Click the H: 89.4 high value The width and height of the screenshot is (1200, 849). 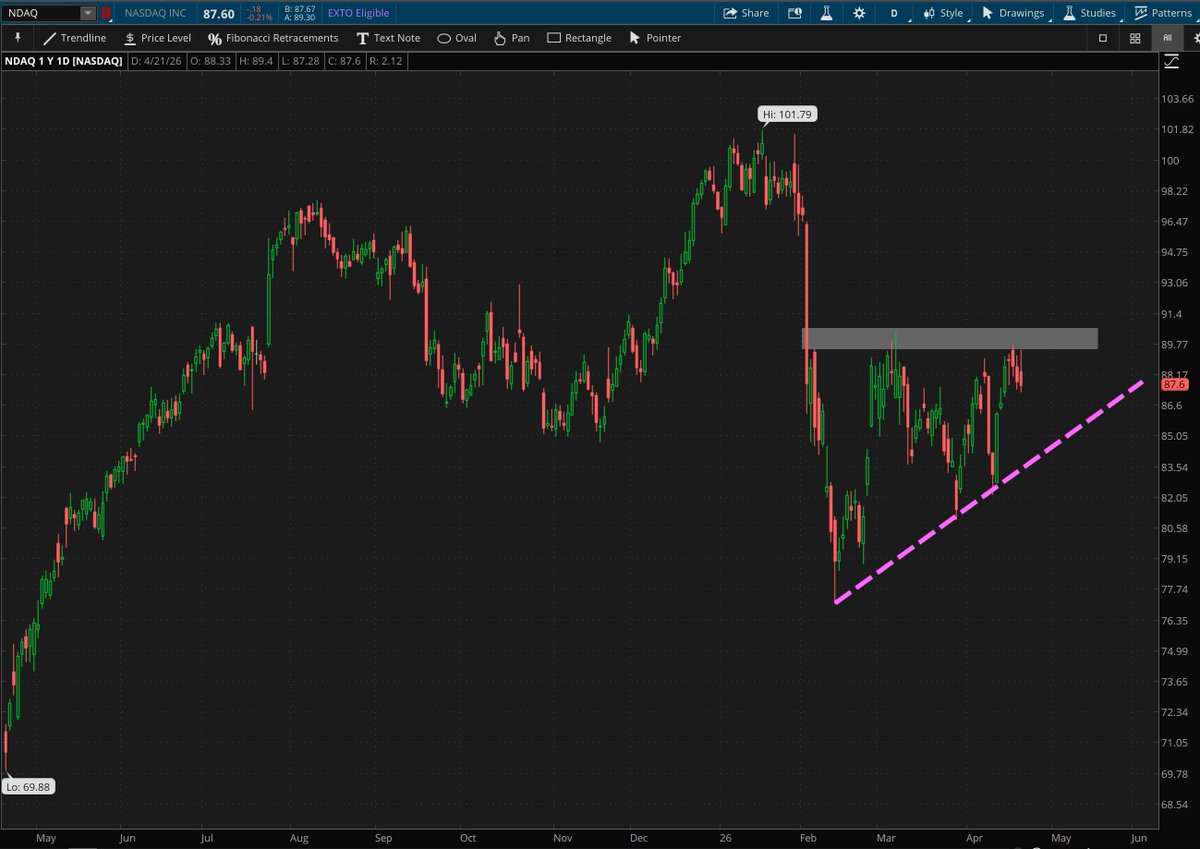click(256, 62)
